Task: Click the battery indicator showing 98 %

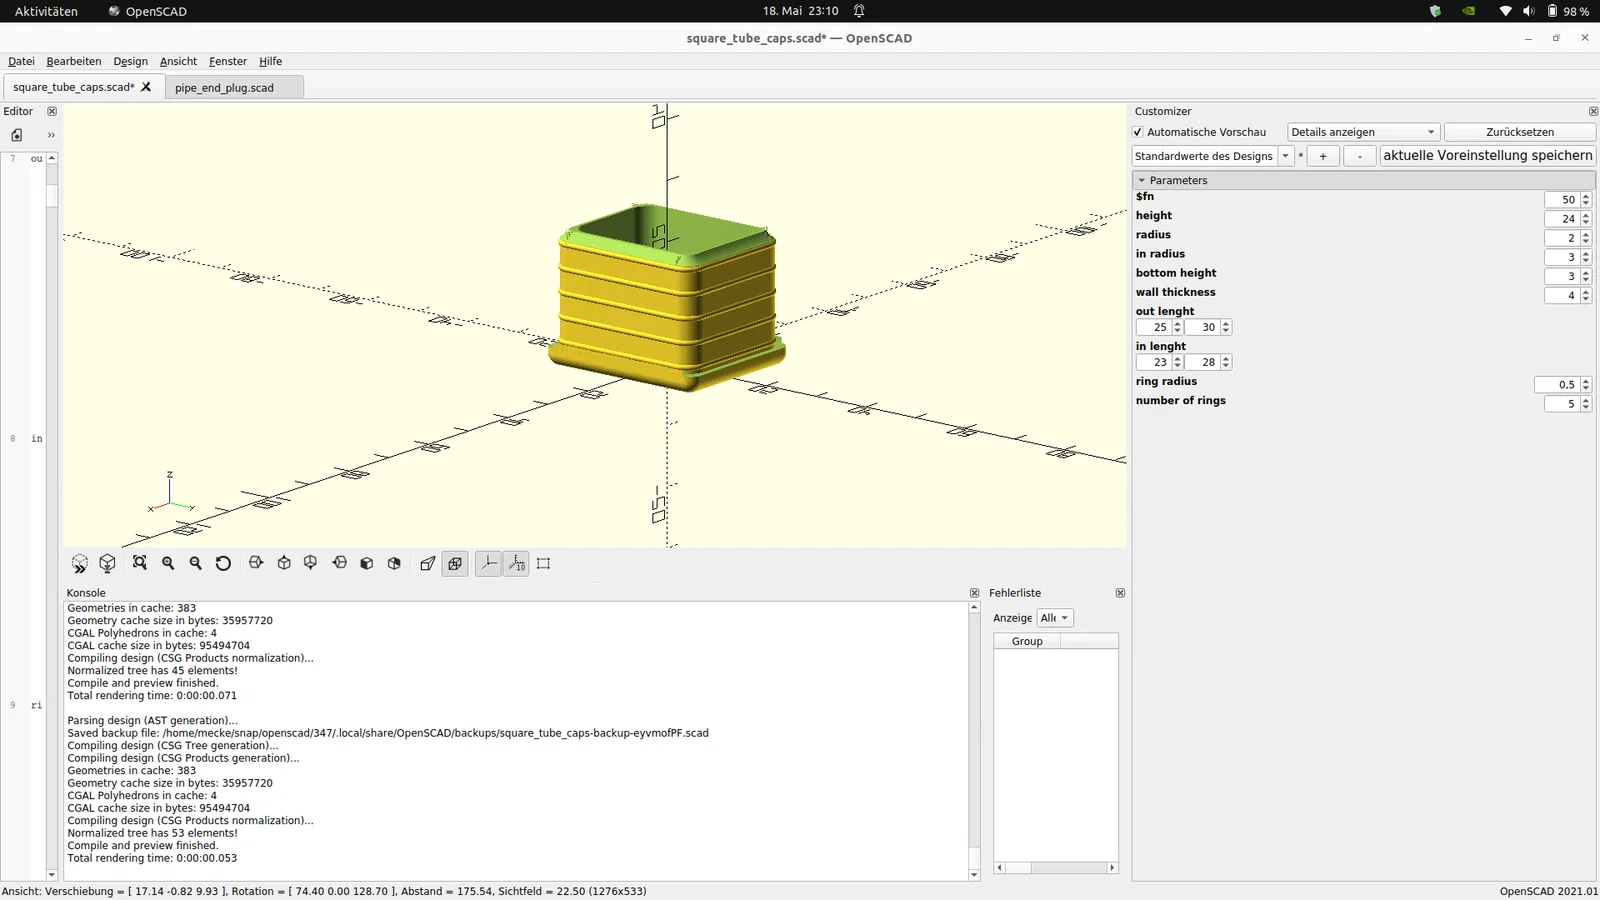Action: [1567, 11]
